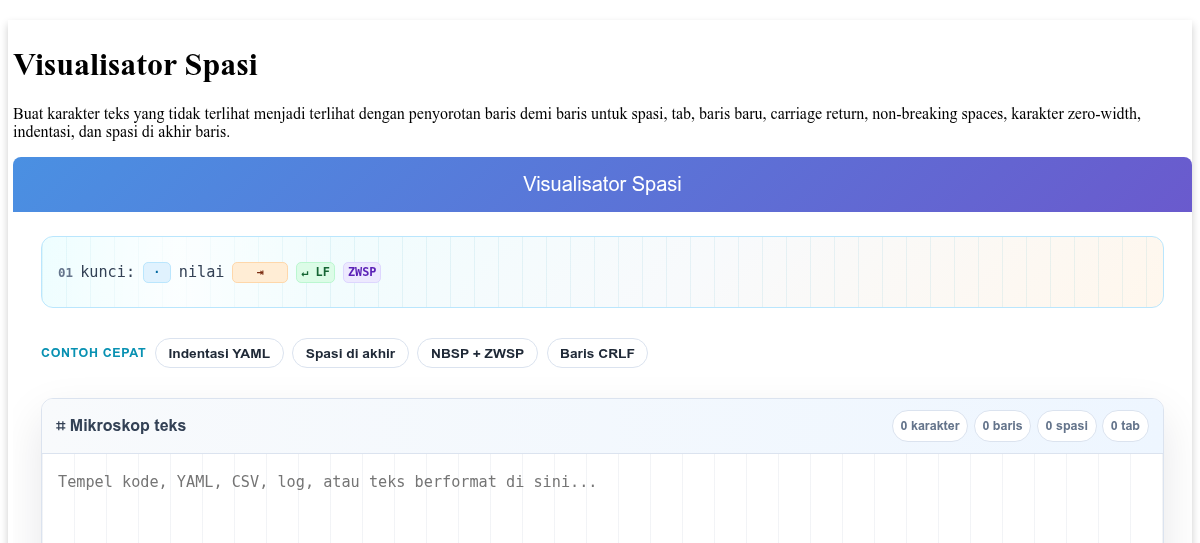Viewport: 1200px width, 543px height.
Task: Click the '0 karakter' counter badge
Action: 930,426
